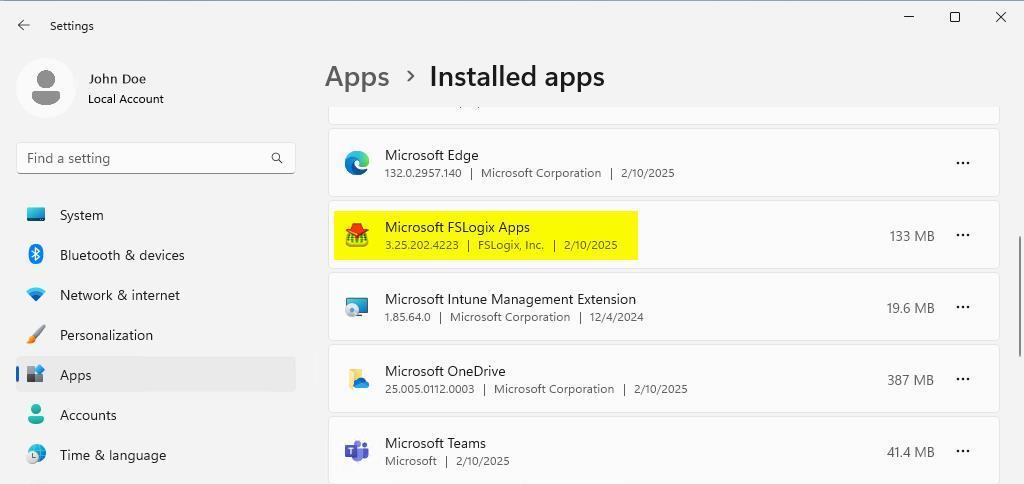The image size is (1024, 484).
Task: Open more options for Intune Management Extension
Action: pos(962,307)
